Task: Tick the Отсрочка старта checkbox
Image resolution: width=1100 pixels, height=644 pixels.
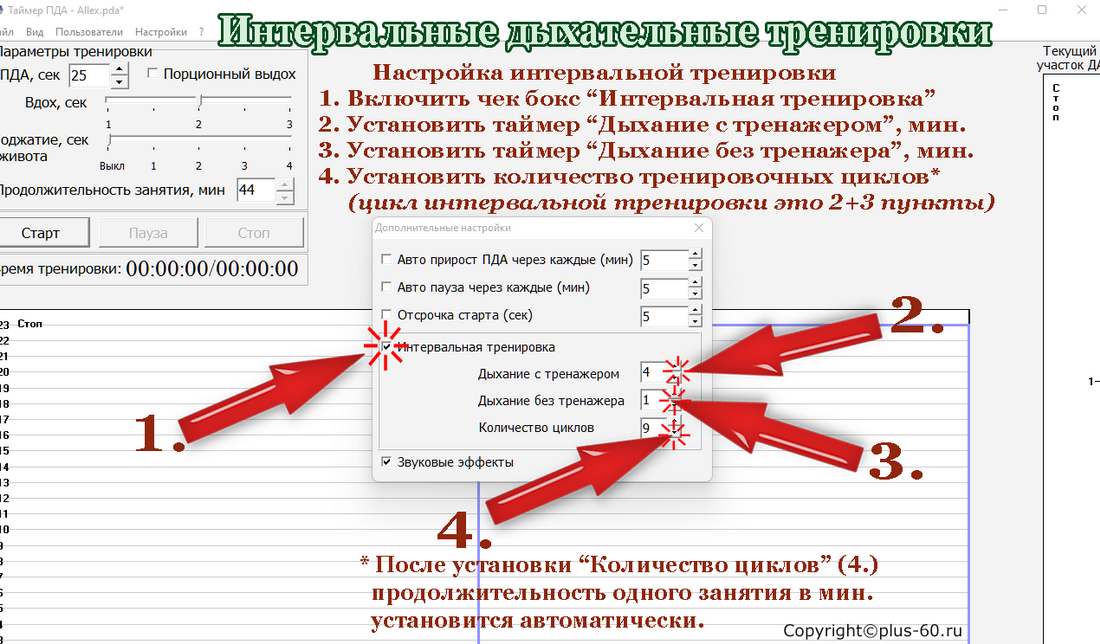Action: (x=387, y=316)
